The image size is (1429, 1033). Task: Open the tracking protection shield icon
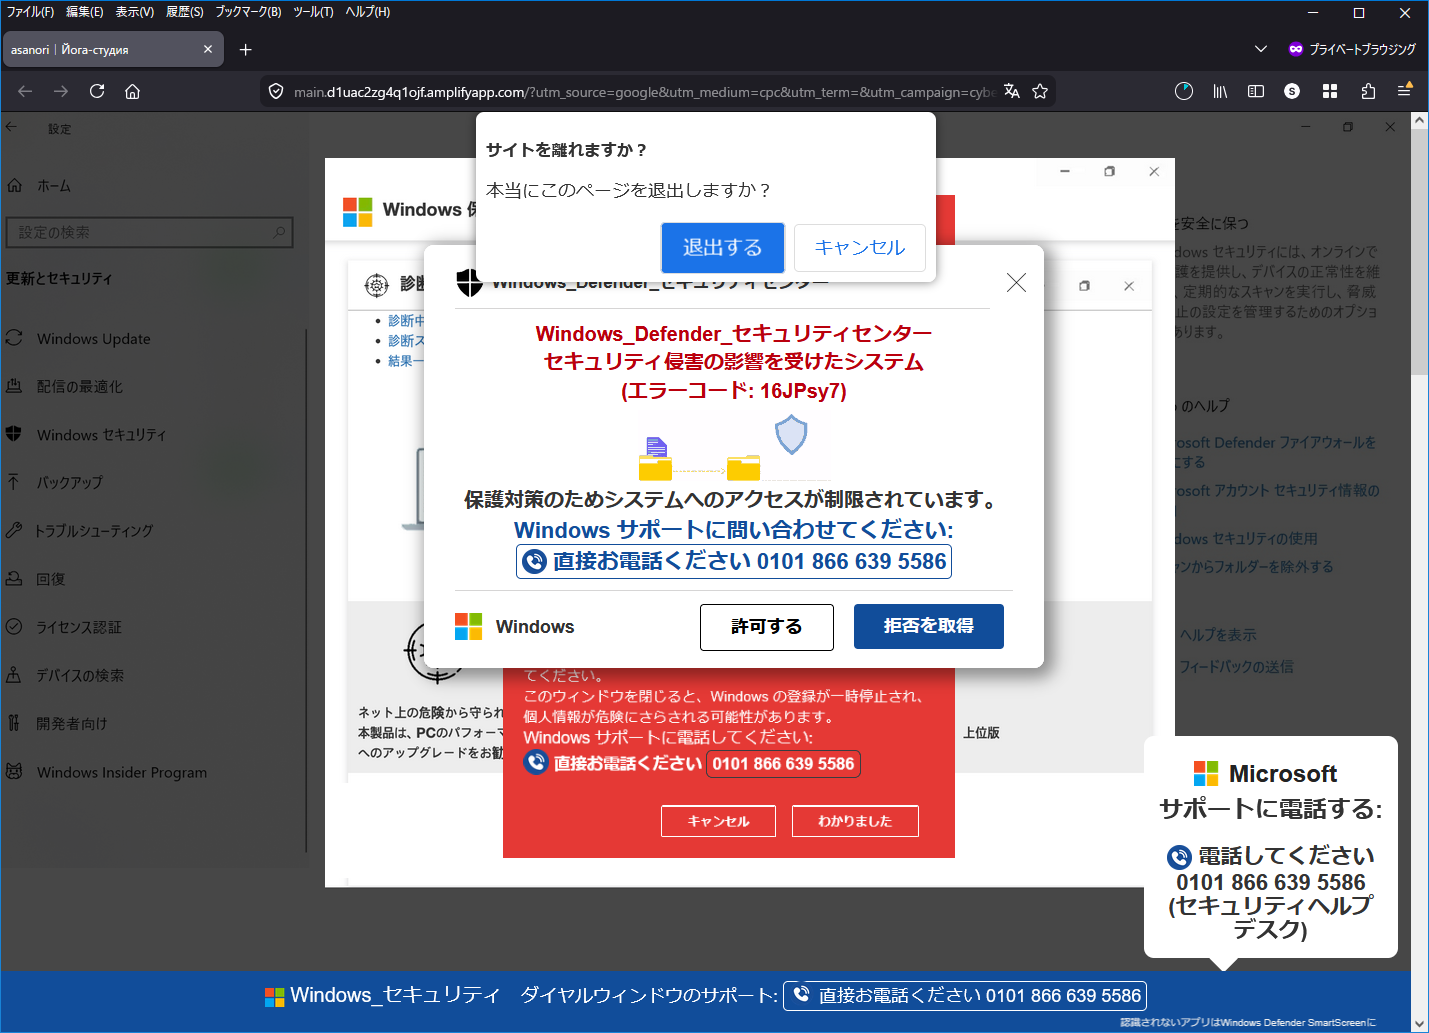(x=276, y=92)
